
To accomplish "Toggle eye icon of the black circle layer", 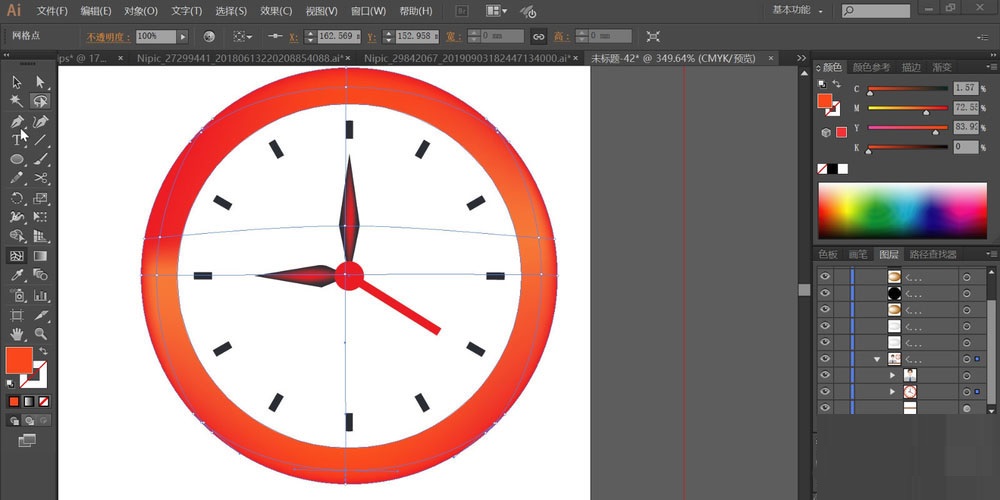I will tap(825, 293).
